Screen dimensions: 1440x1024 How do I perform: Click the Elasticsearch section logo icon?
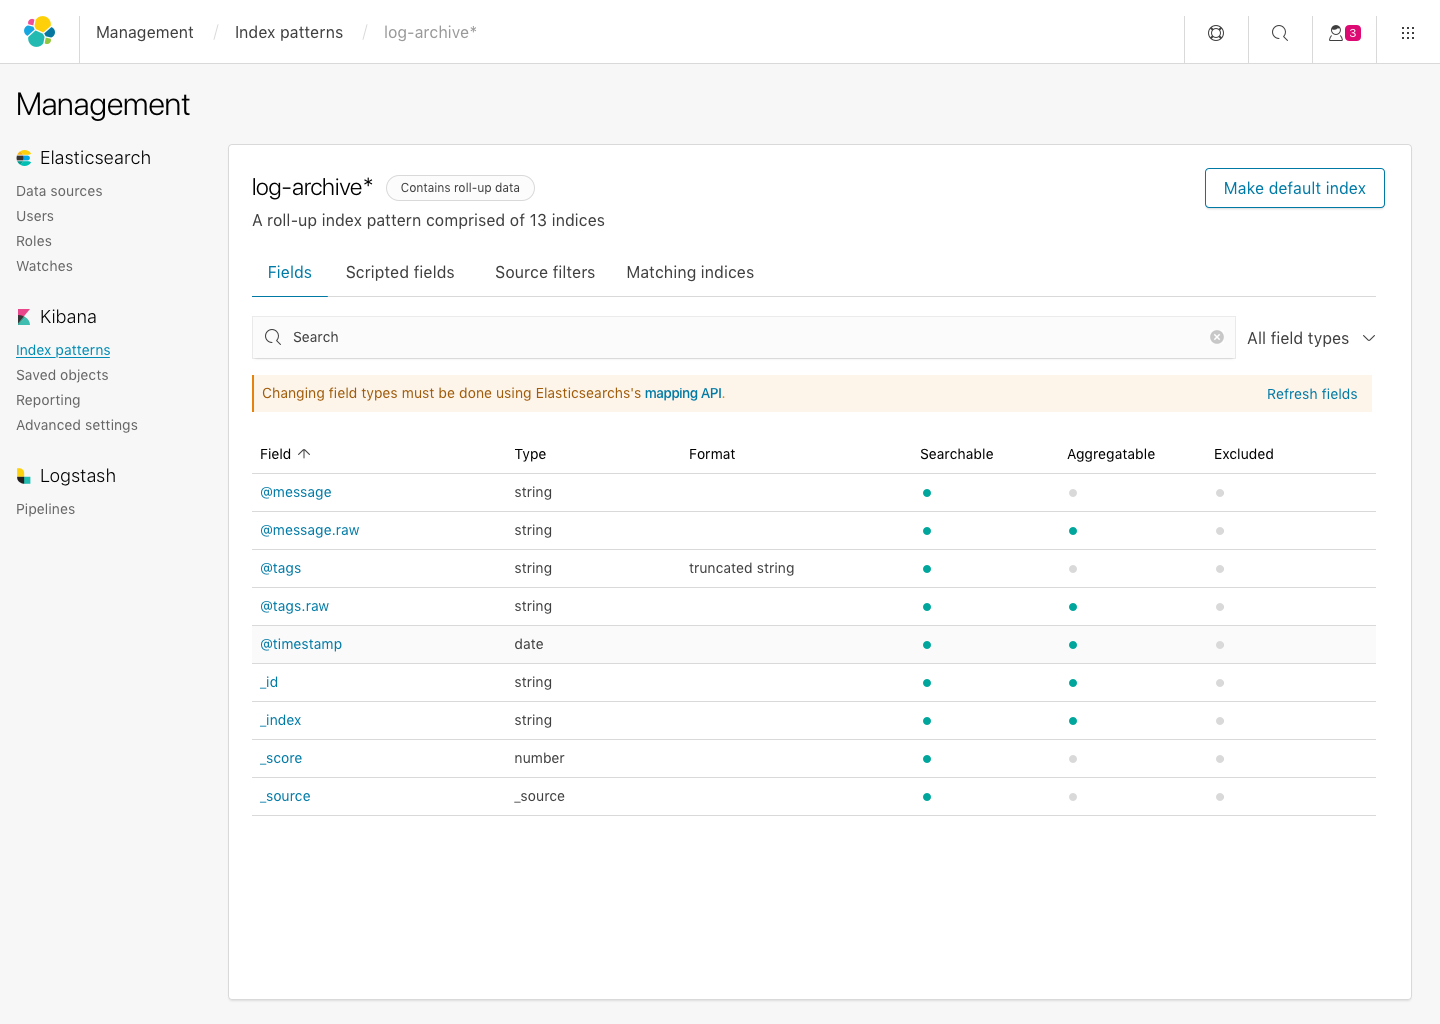click(24, 158)
